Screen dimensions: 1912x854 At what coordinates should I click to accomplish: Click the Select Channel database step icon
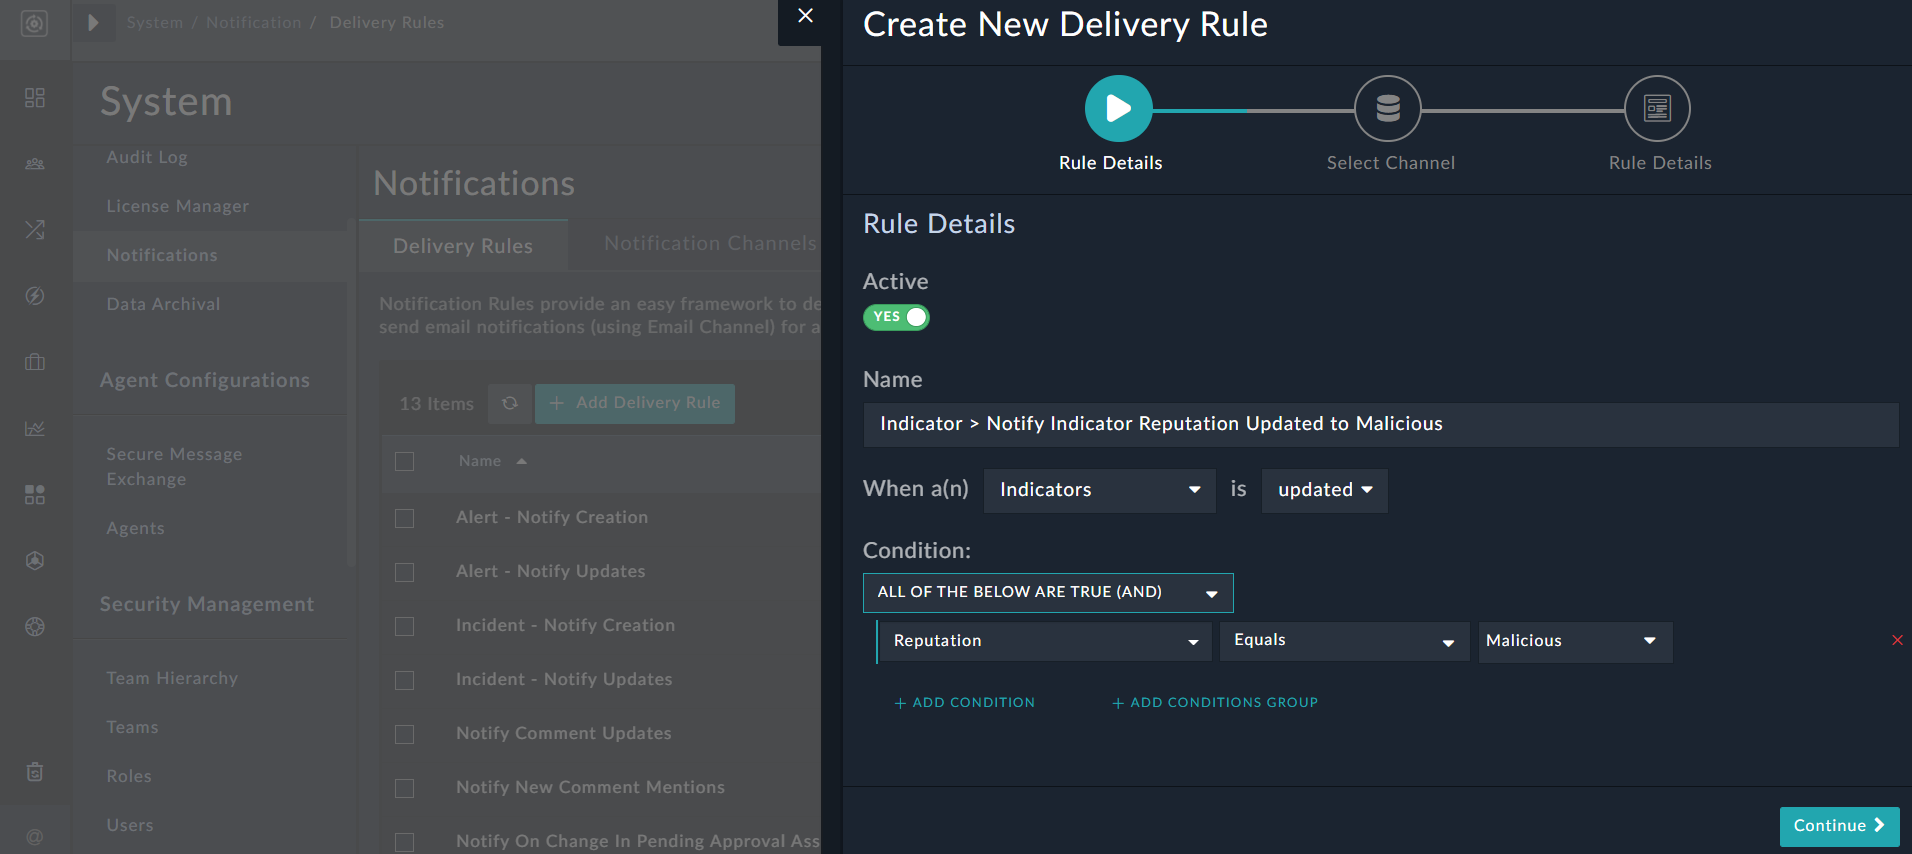pyautogui.click(x=1388, y=108)
